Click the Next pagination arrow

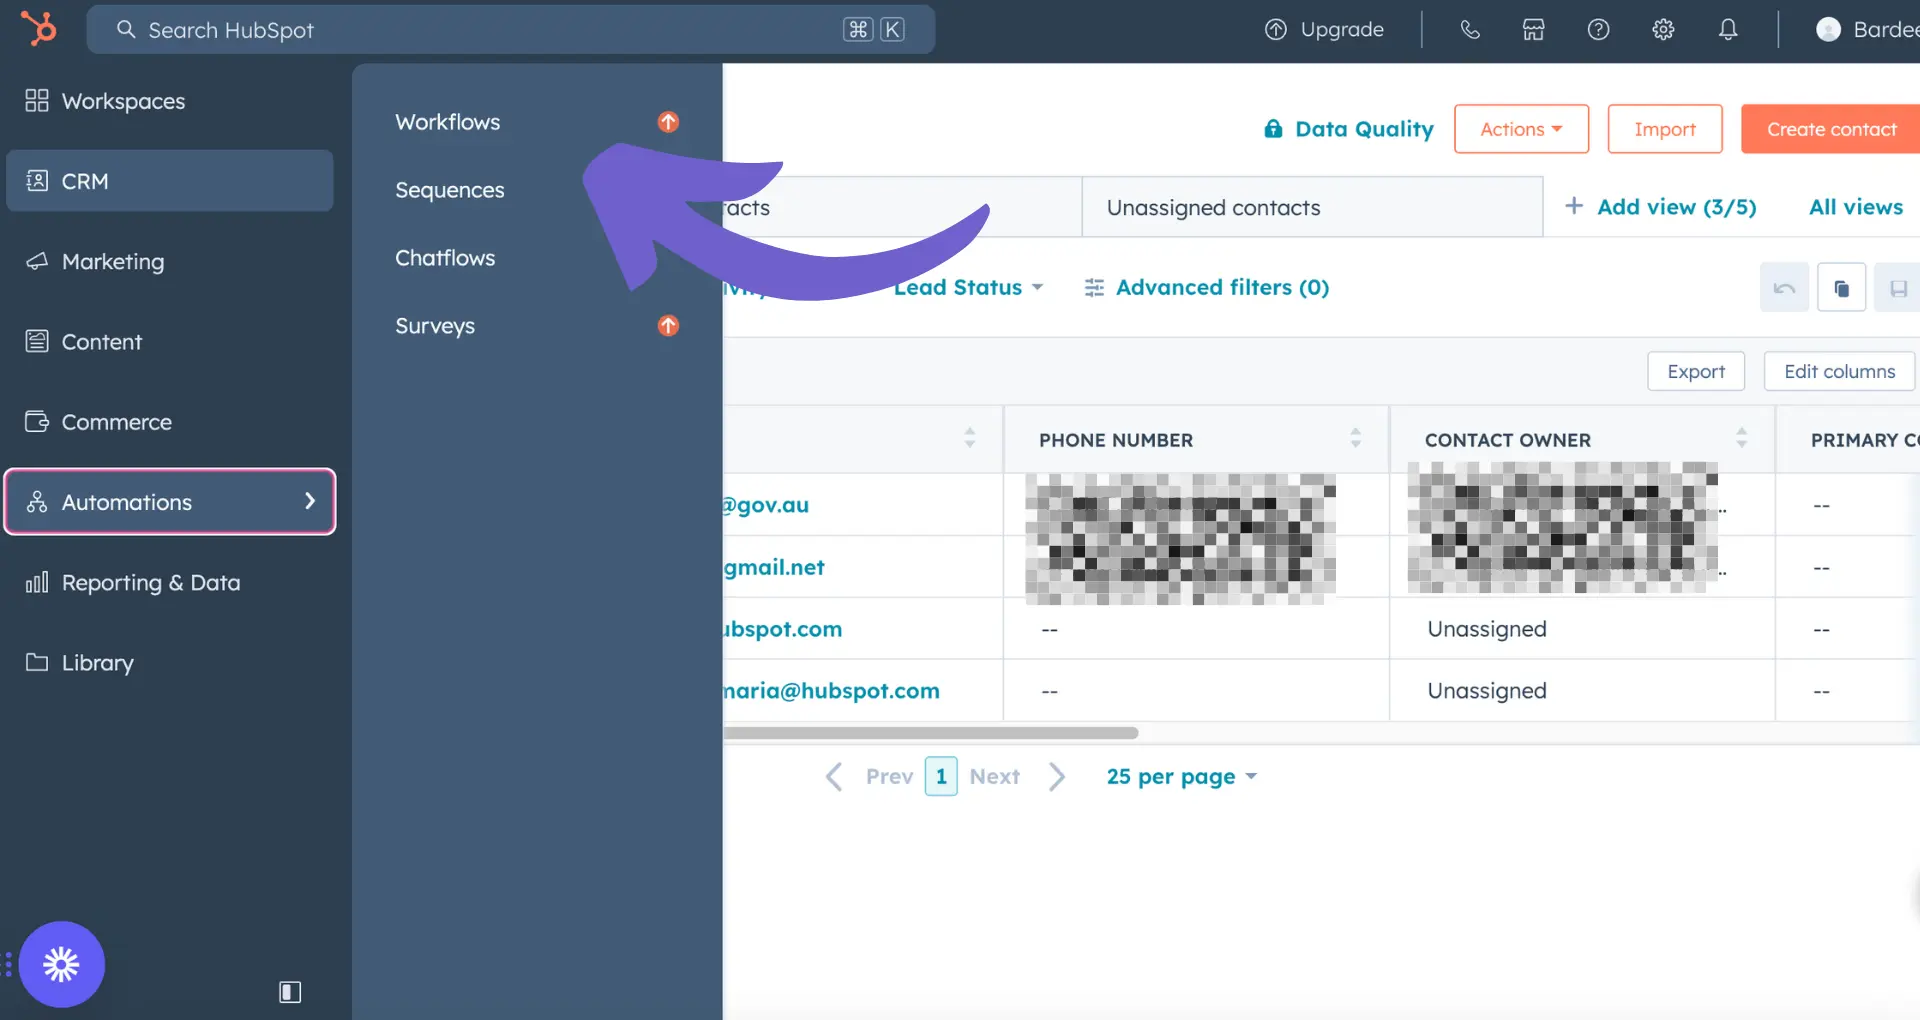(1057, 777)
